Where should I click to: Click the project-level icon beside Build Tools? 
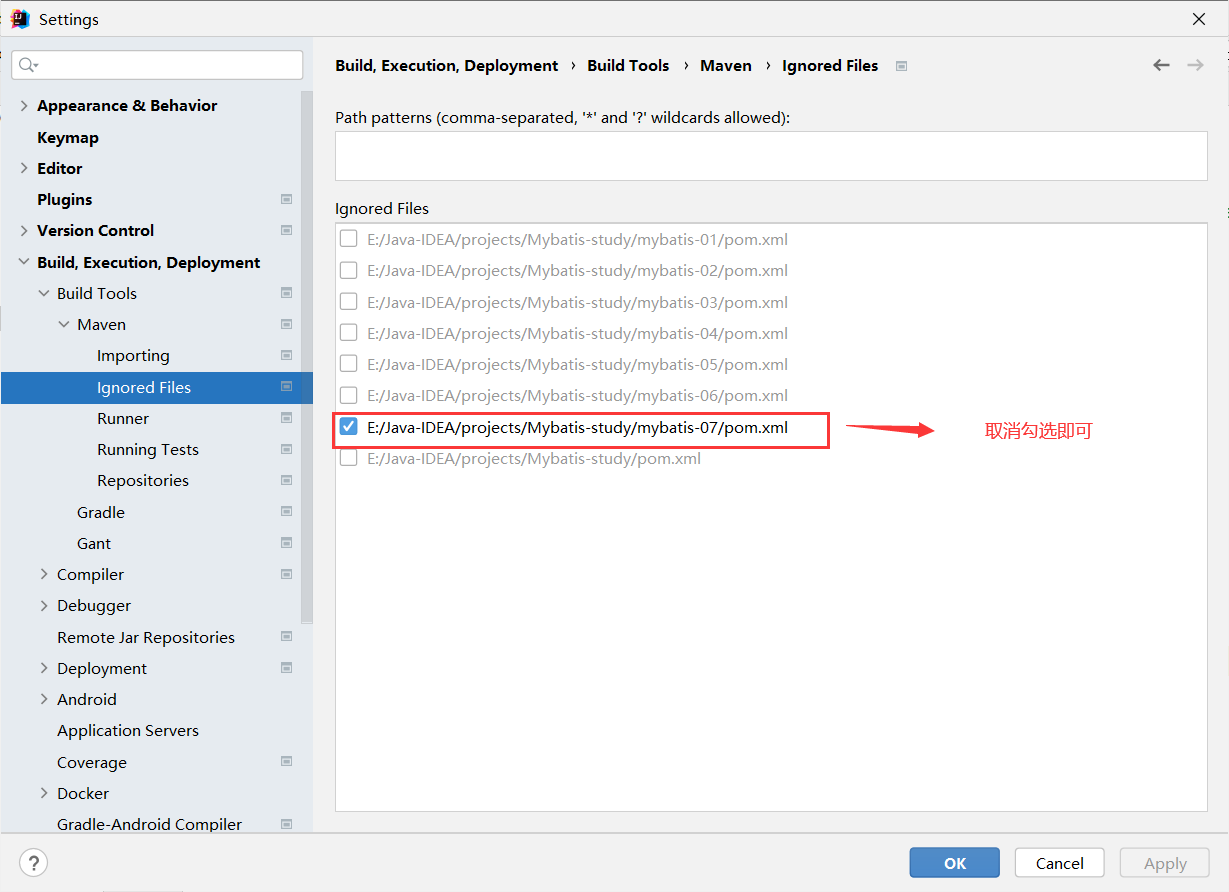(x=286, y=293)
